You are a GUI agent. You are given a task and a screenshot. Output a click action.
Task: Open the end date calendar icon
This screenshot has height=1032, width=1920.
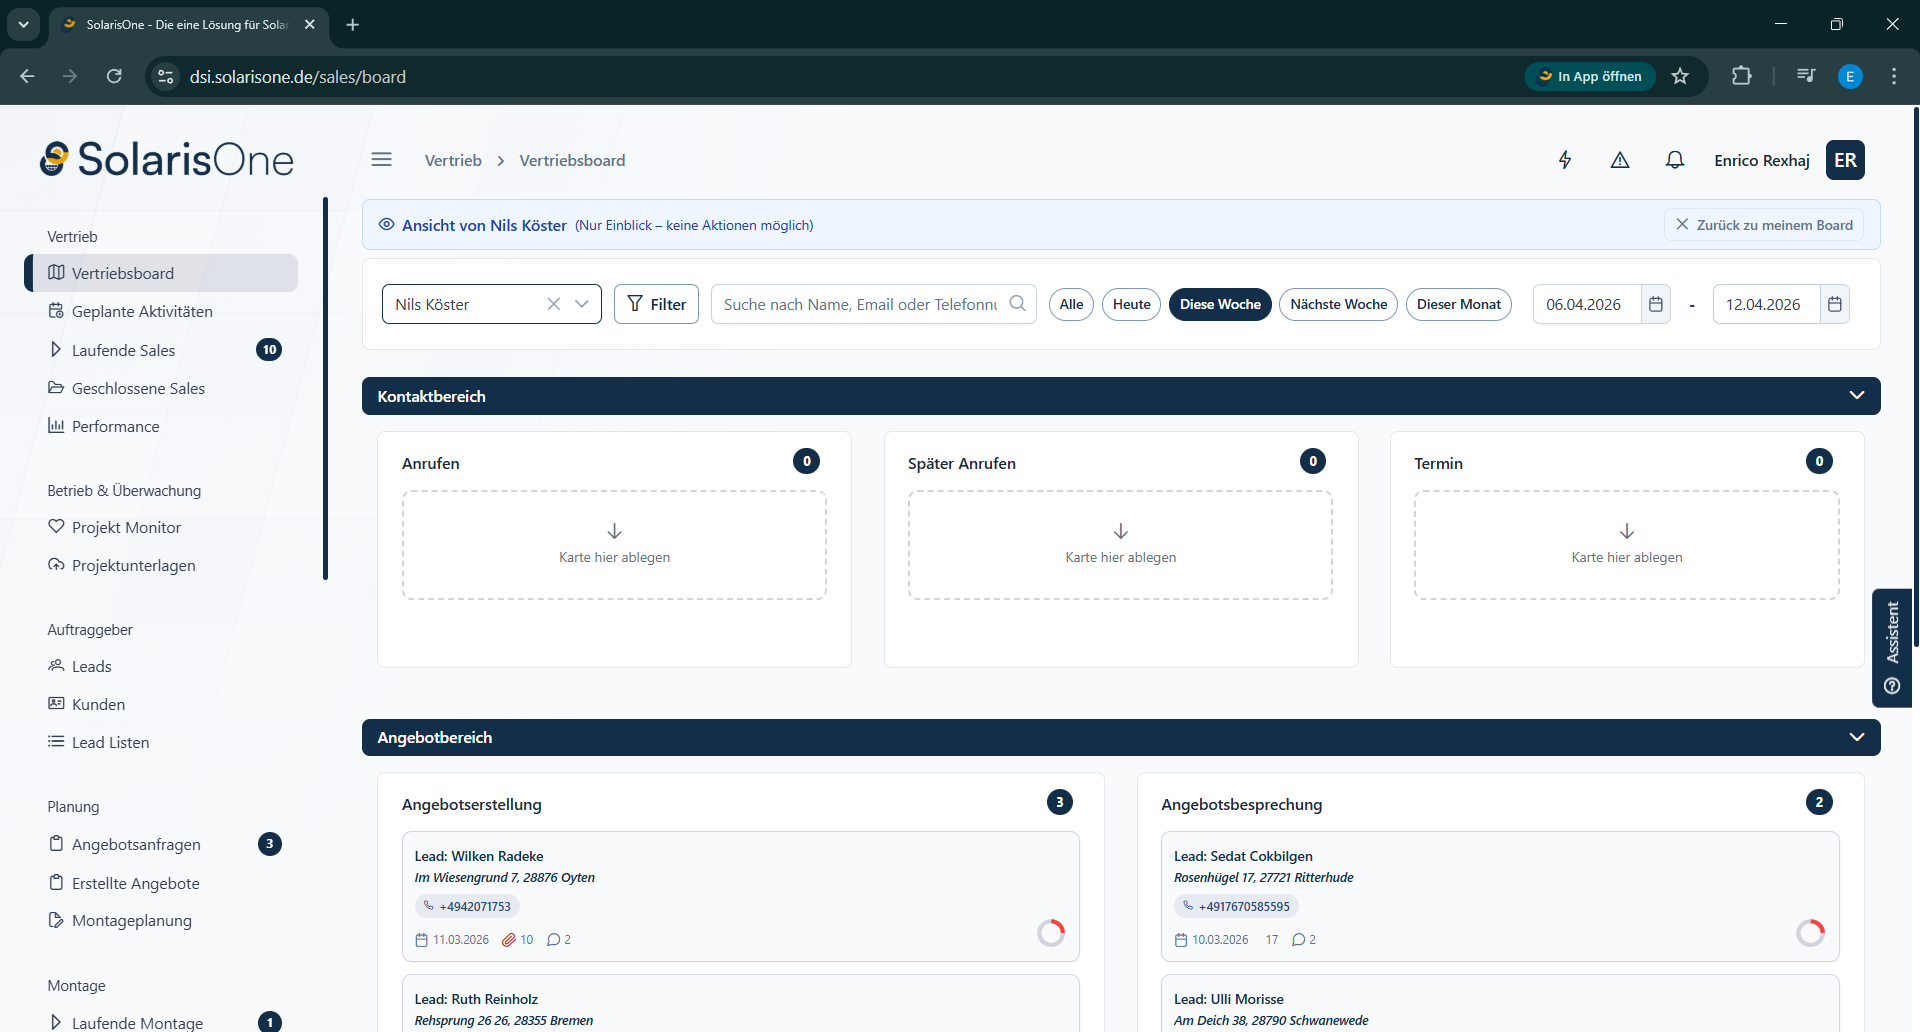click(x=1835, y=304)
